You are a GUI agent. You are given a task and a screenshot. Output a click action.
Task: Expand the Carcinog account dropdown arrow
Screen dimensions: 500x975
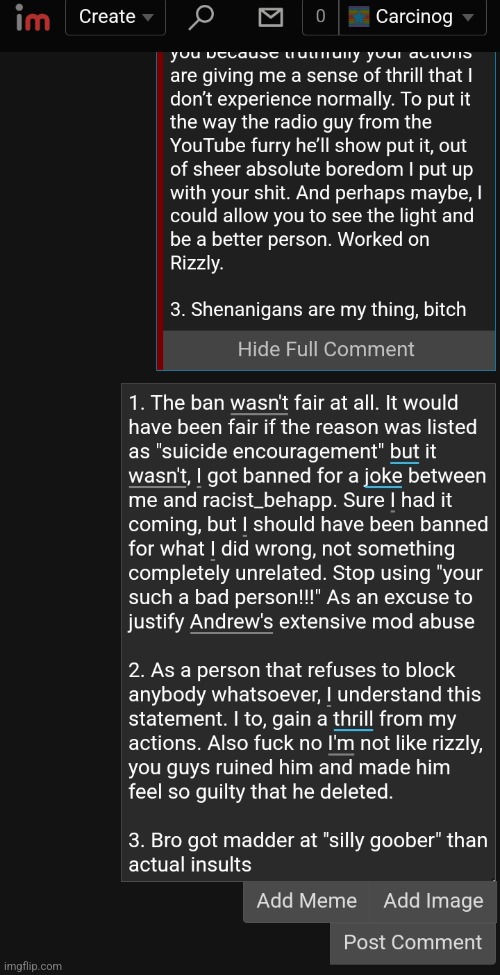pos(468,17)
